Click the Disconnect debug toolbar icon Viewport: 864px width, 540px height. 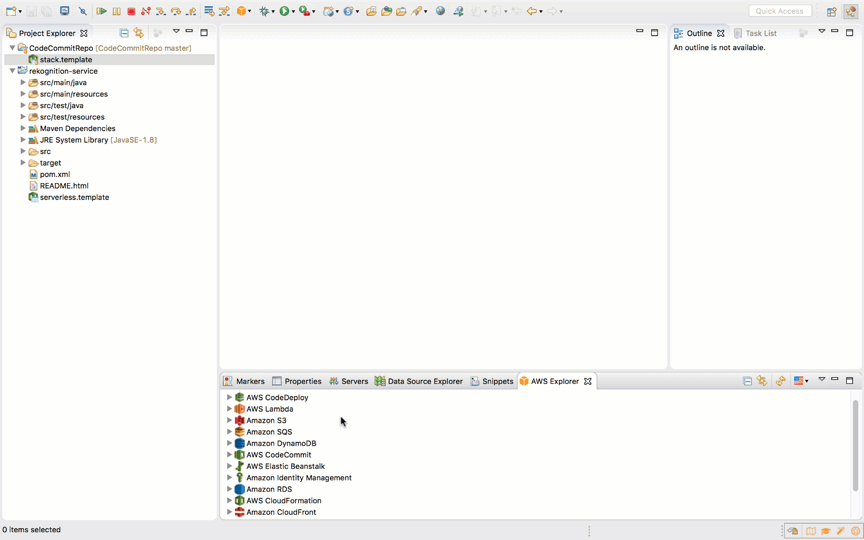pyautogui.click(x=145, y=11)
